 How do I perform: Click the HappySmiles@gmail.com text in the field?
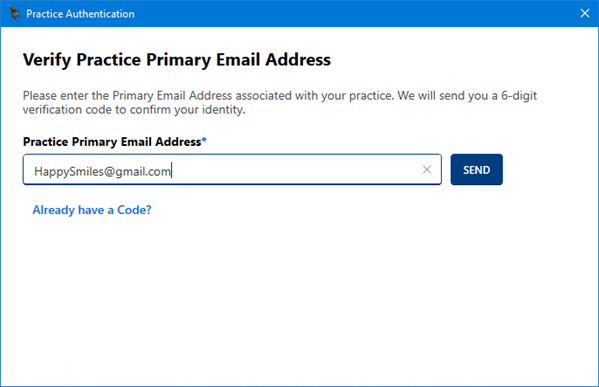pyautogui.click(x=102, y=171)
